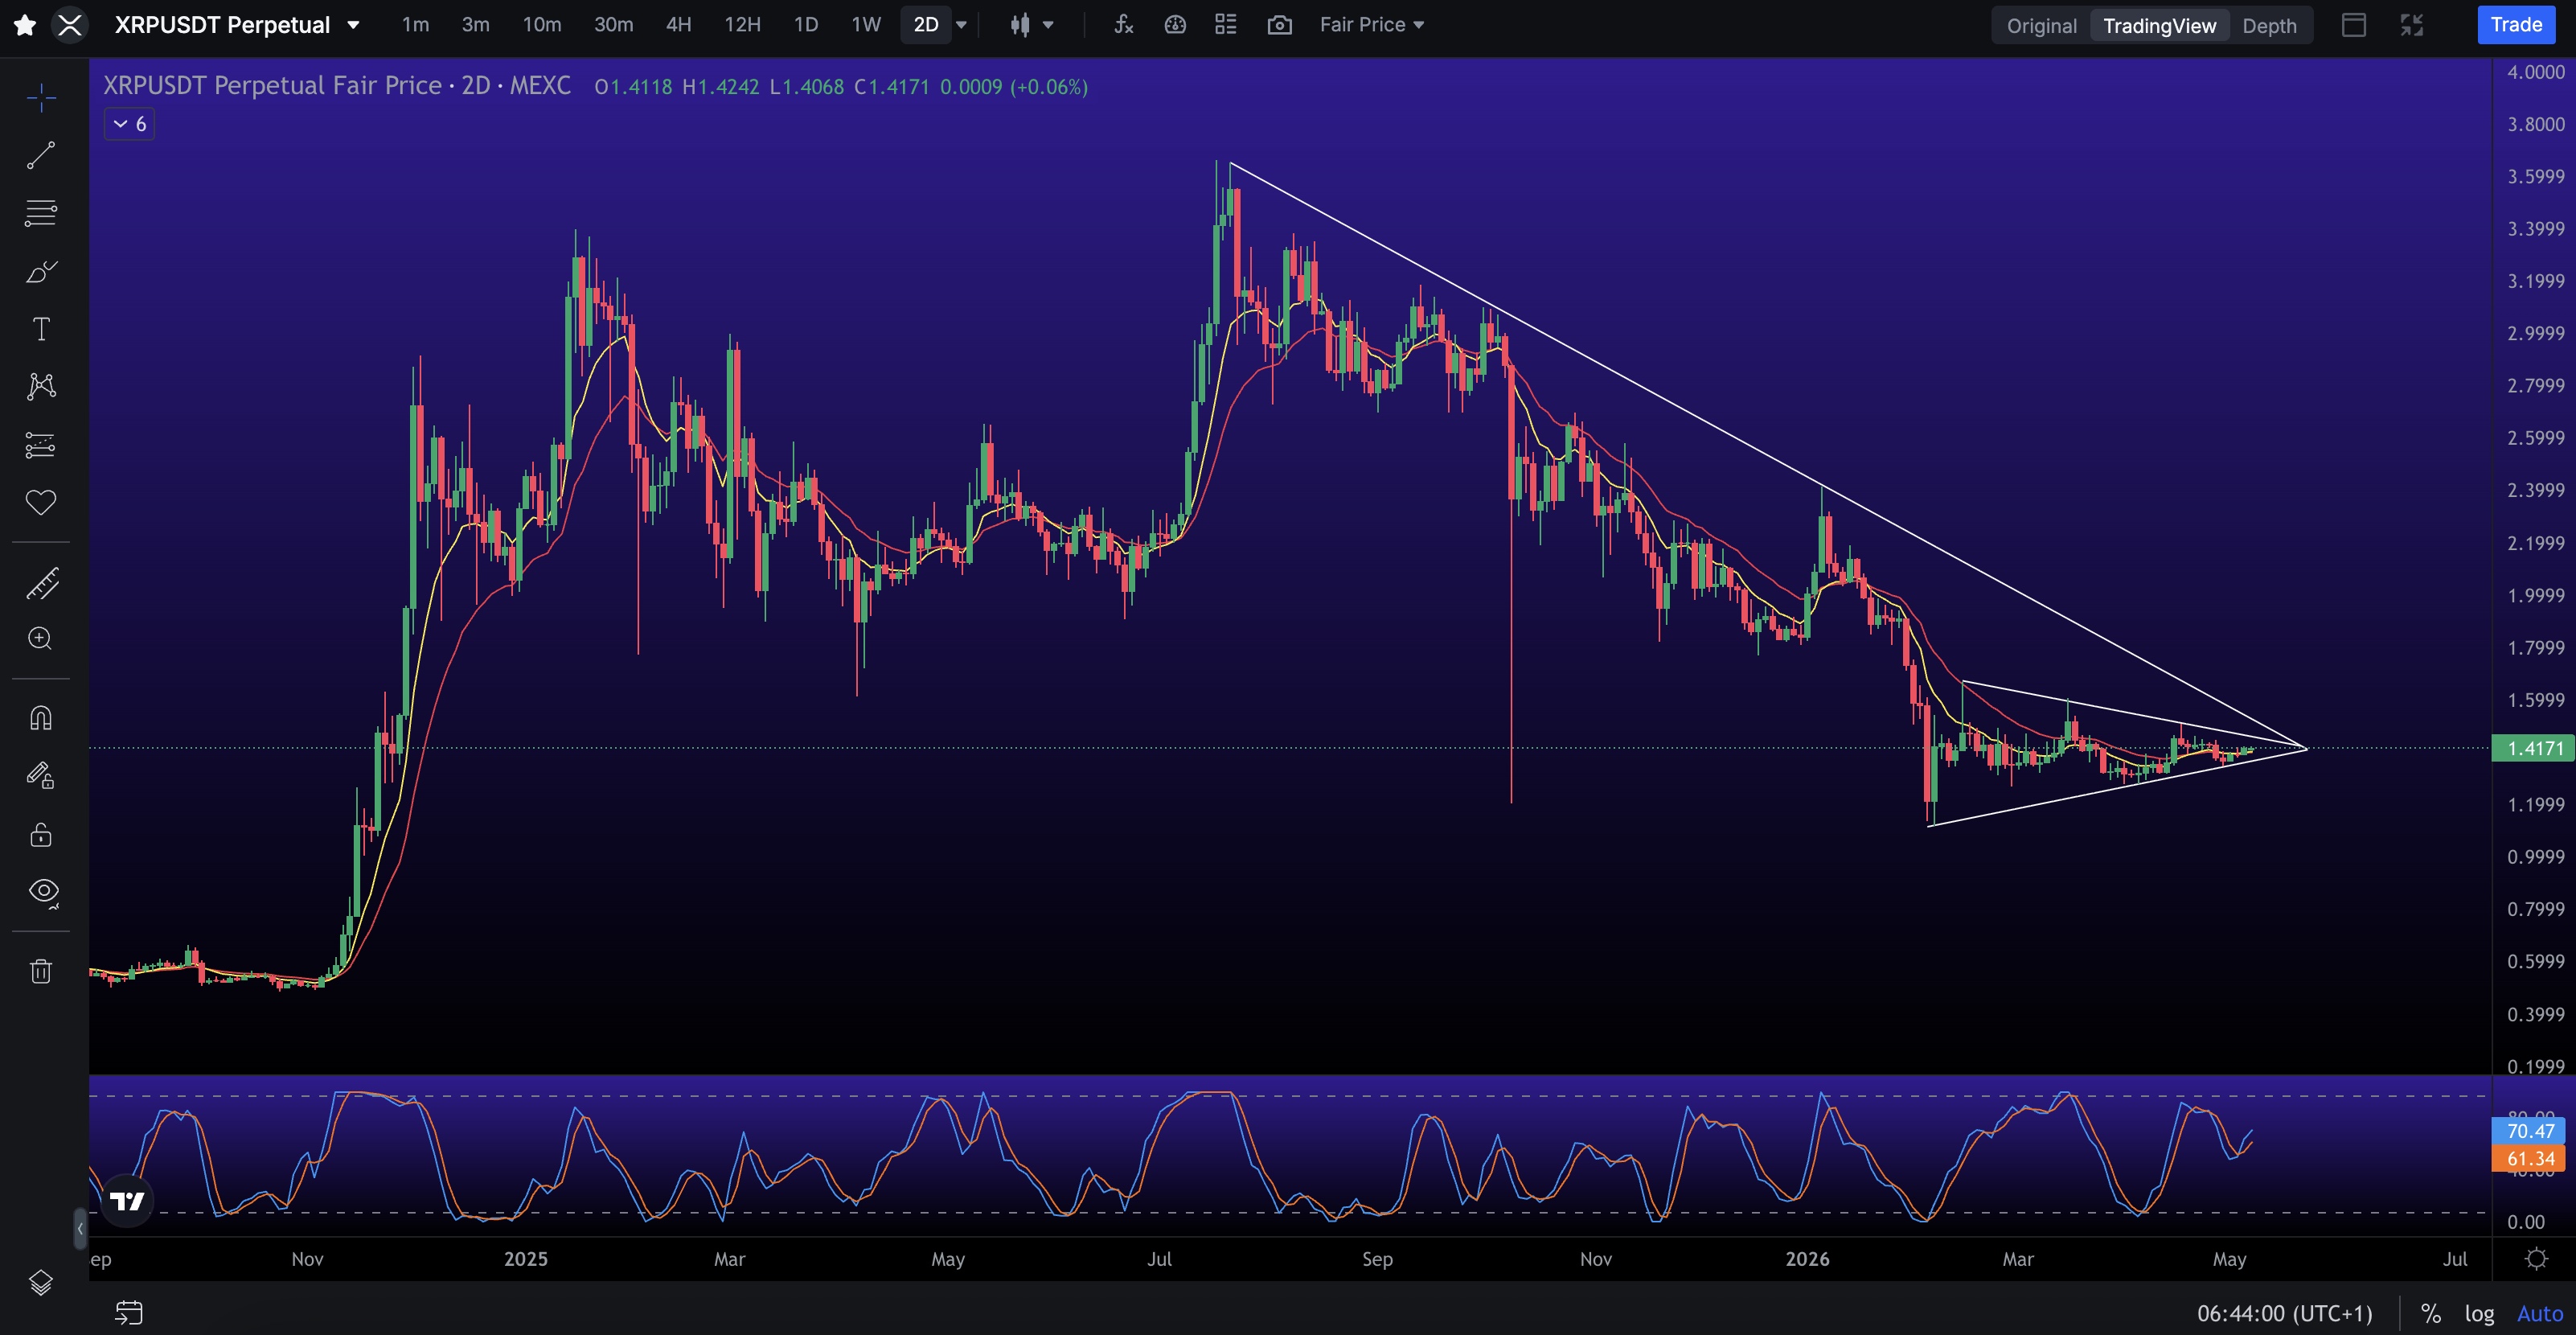Select the brush drawing tool

pyautogui.click(x=41, y=271)
